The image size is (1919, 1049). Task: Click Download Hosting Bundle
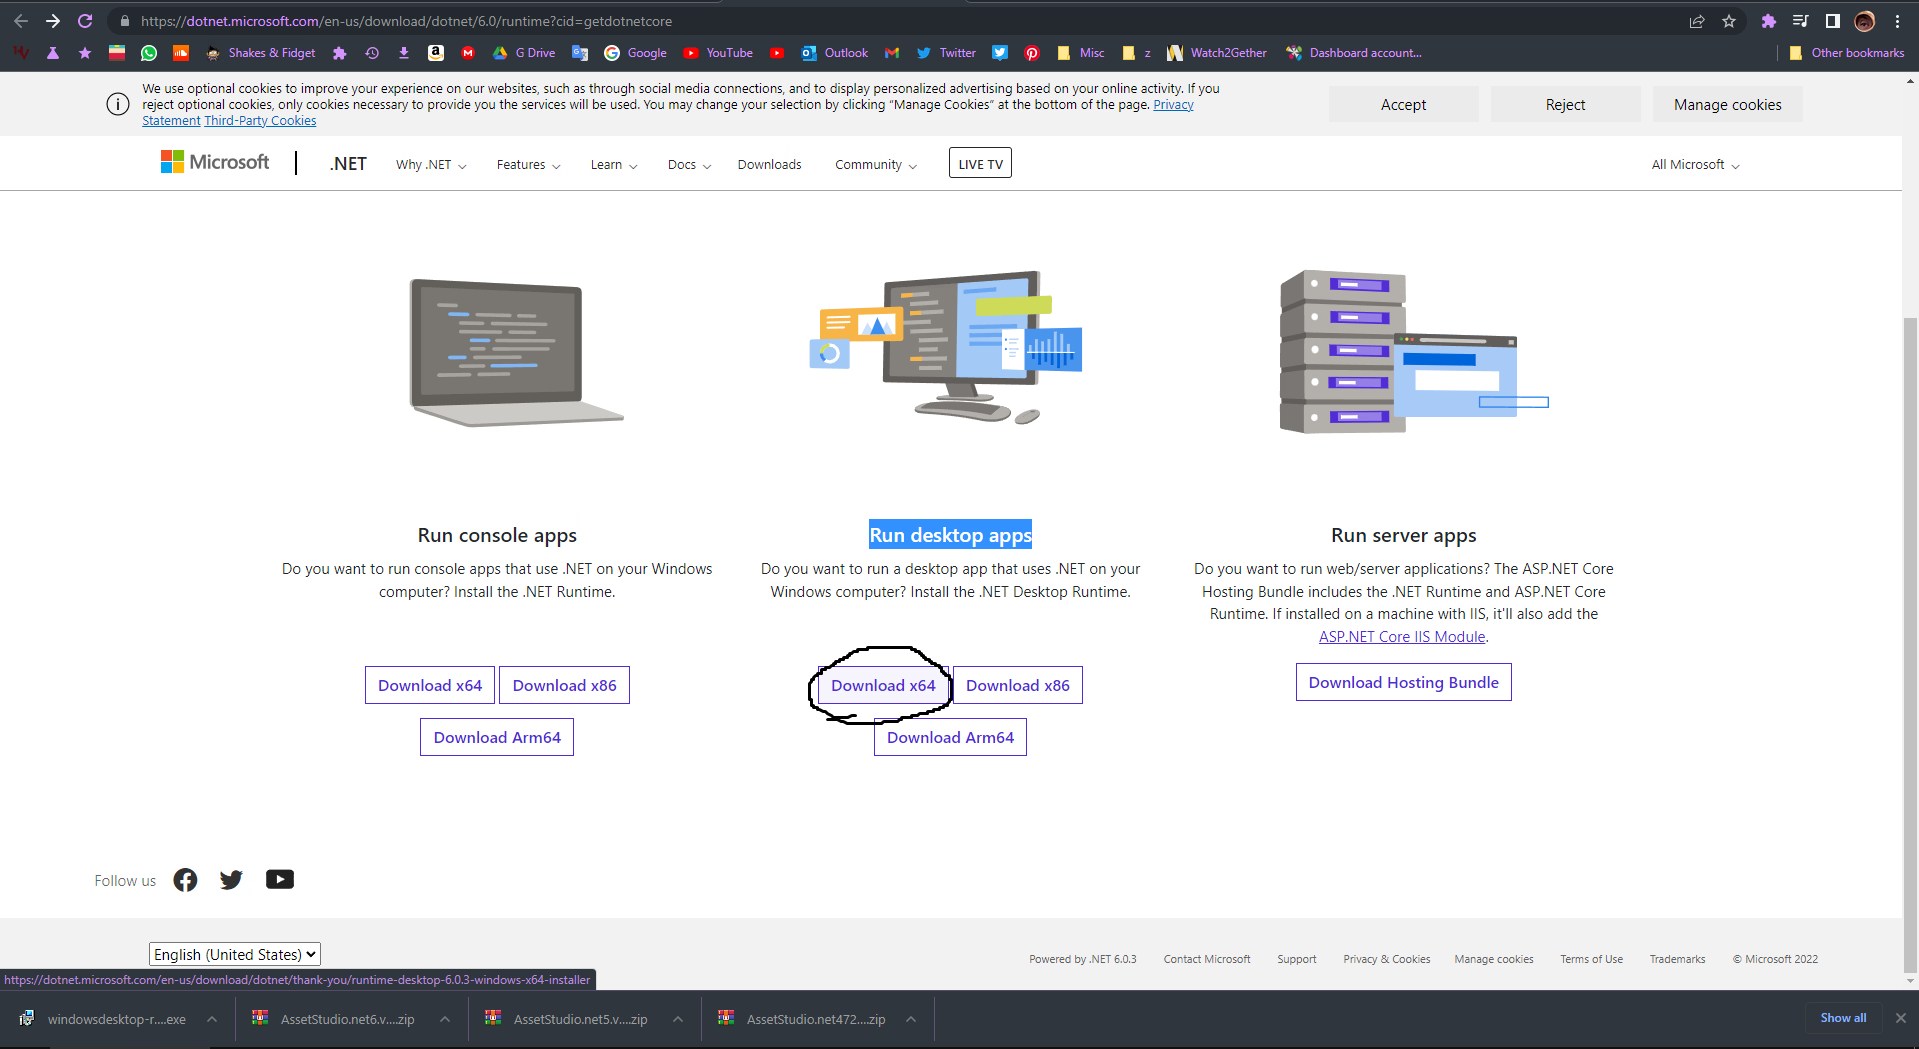(1404, 682)
